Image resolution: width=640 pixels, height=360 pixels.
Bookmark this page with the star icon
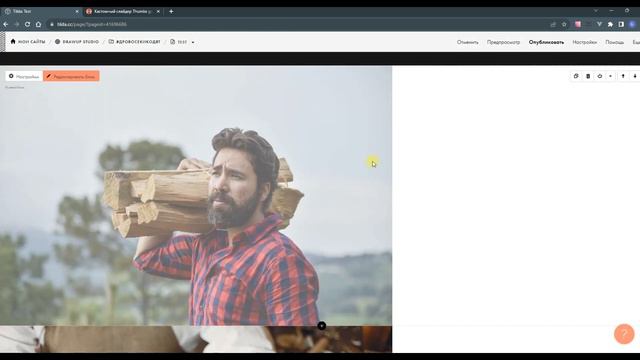(564, 24)
